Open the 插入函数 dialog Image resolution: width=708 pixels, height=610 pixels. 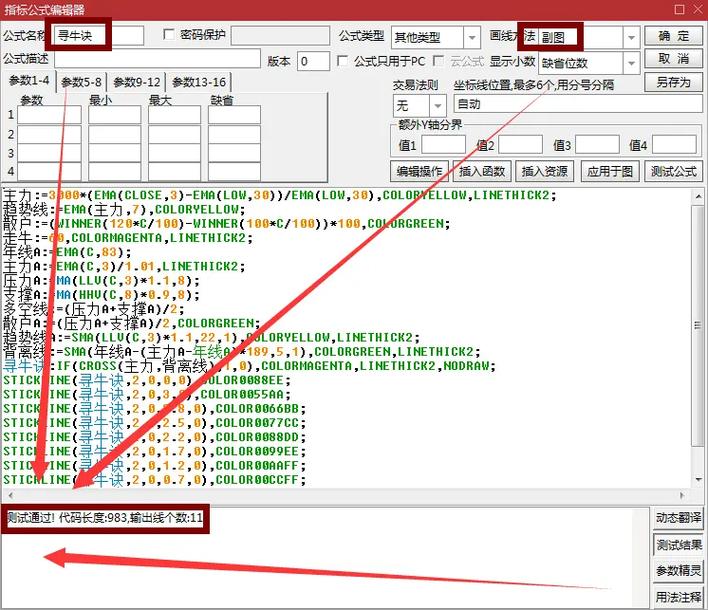point(483,171)
